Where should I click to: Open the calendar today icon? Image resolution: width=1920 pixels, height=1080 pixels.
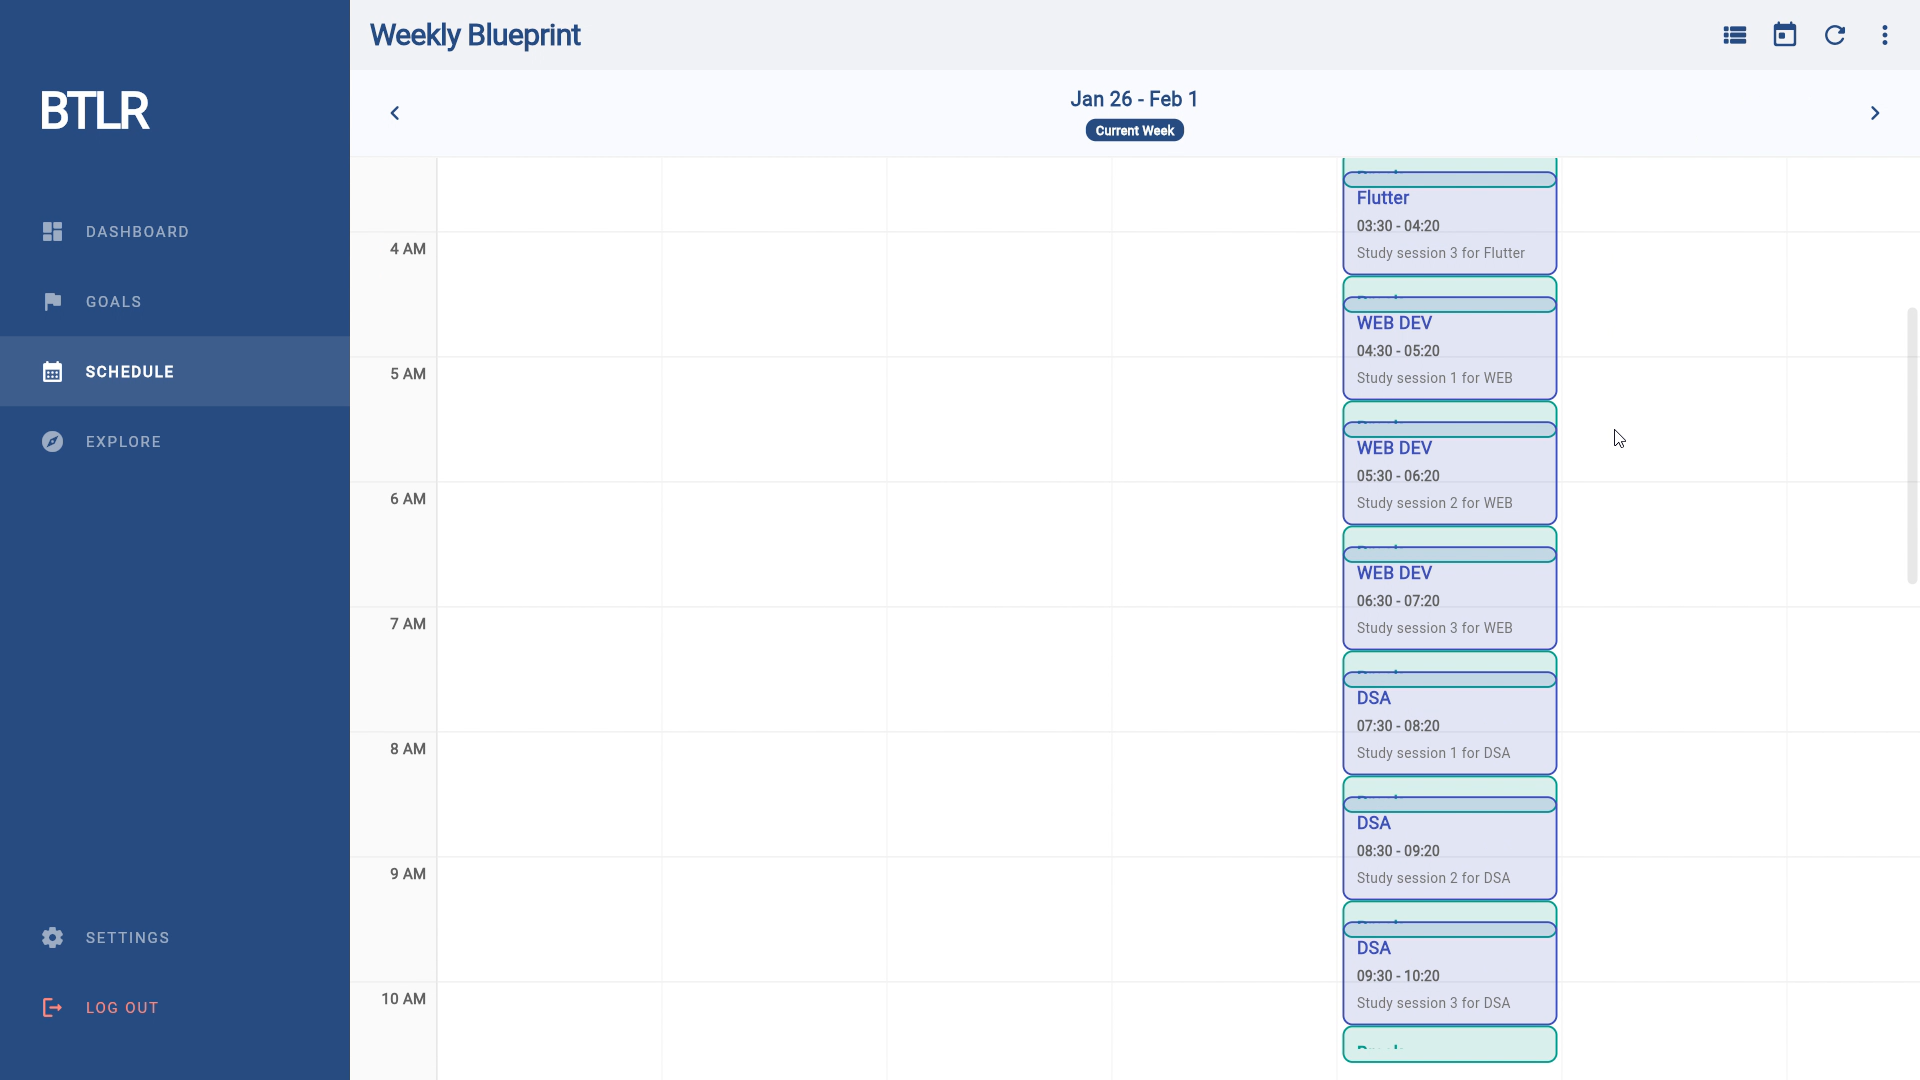1785,35
